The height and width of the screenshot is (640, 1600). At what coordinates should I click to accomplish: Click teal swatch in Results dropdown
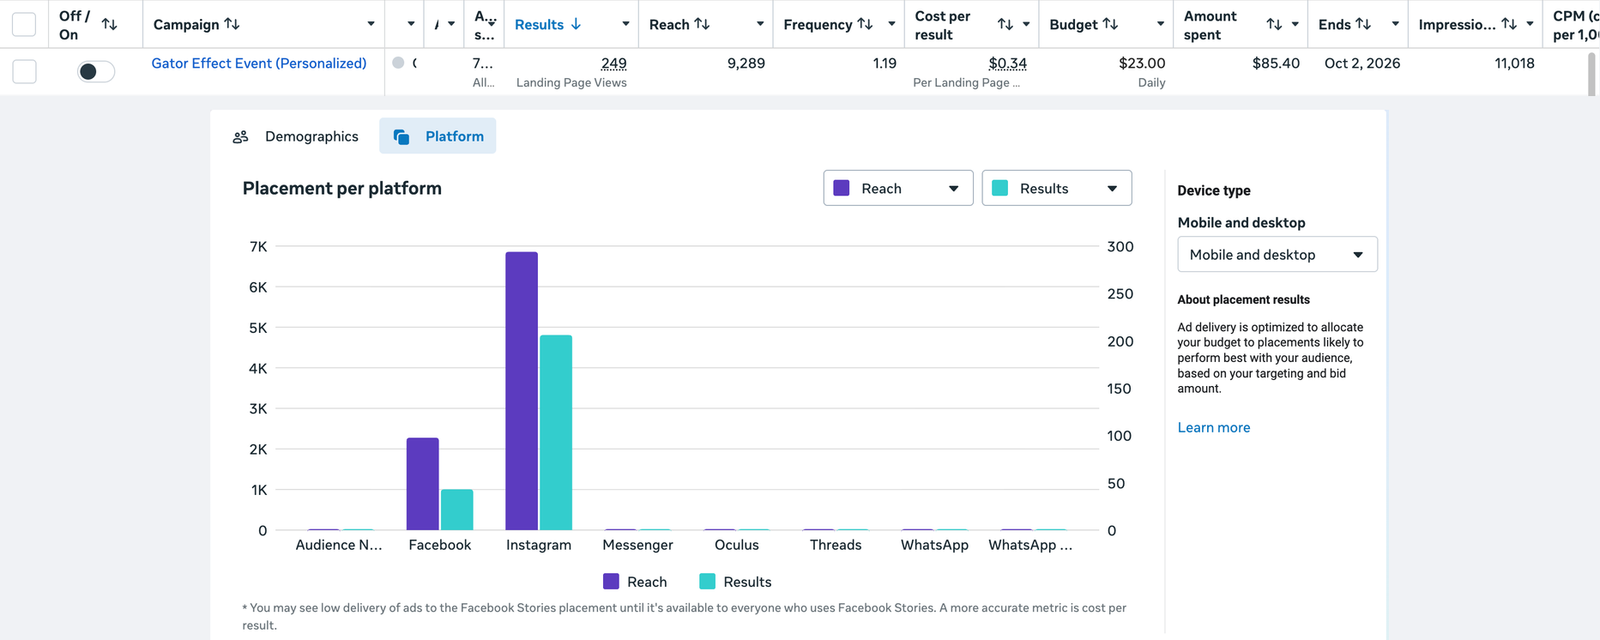coord(1000,188)
